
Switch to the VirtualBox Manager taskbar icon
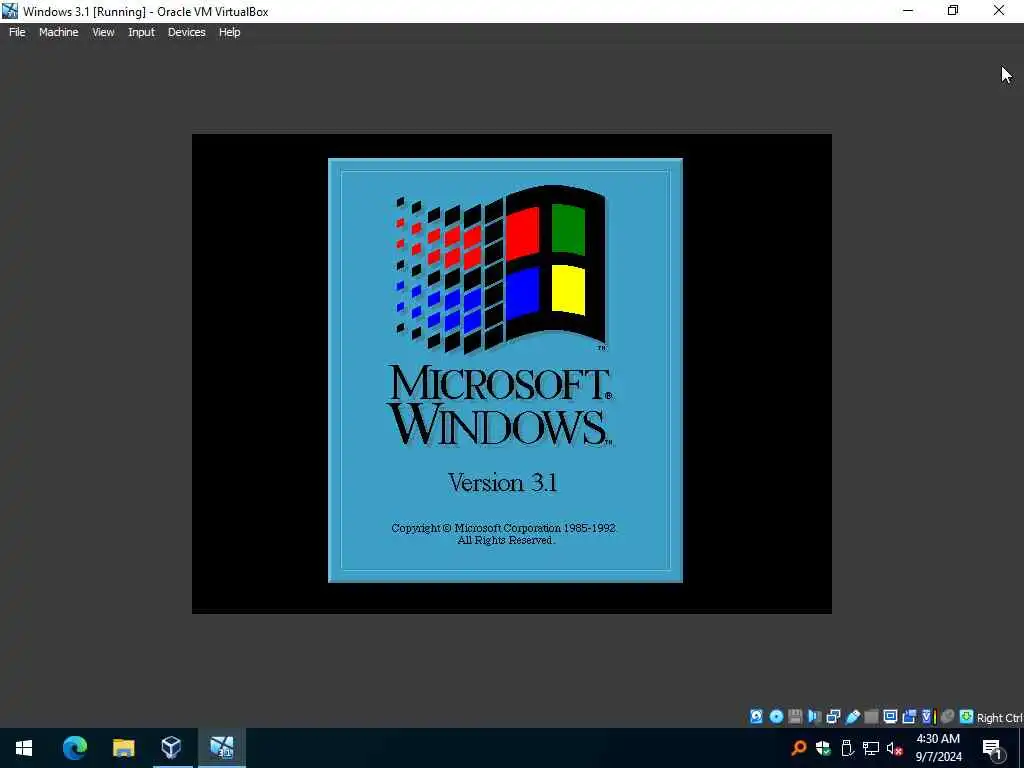(x=171, y=748)
